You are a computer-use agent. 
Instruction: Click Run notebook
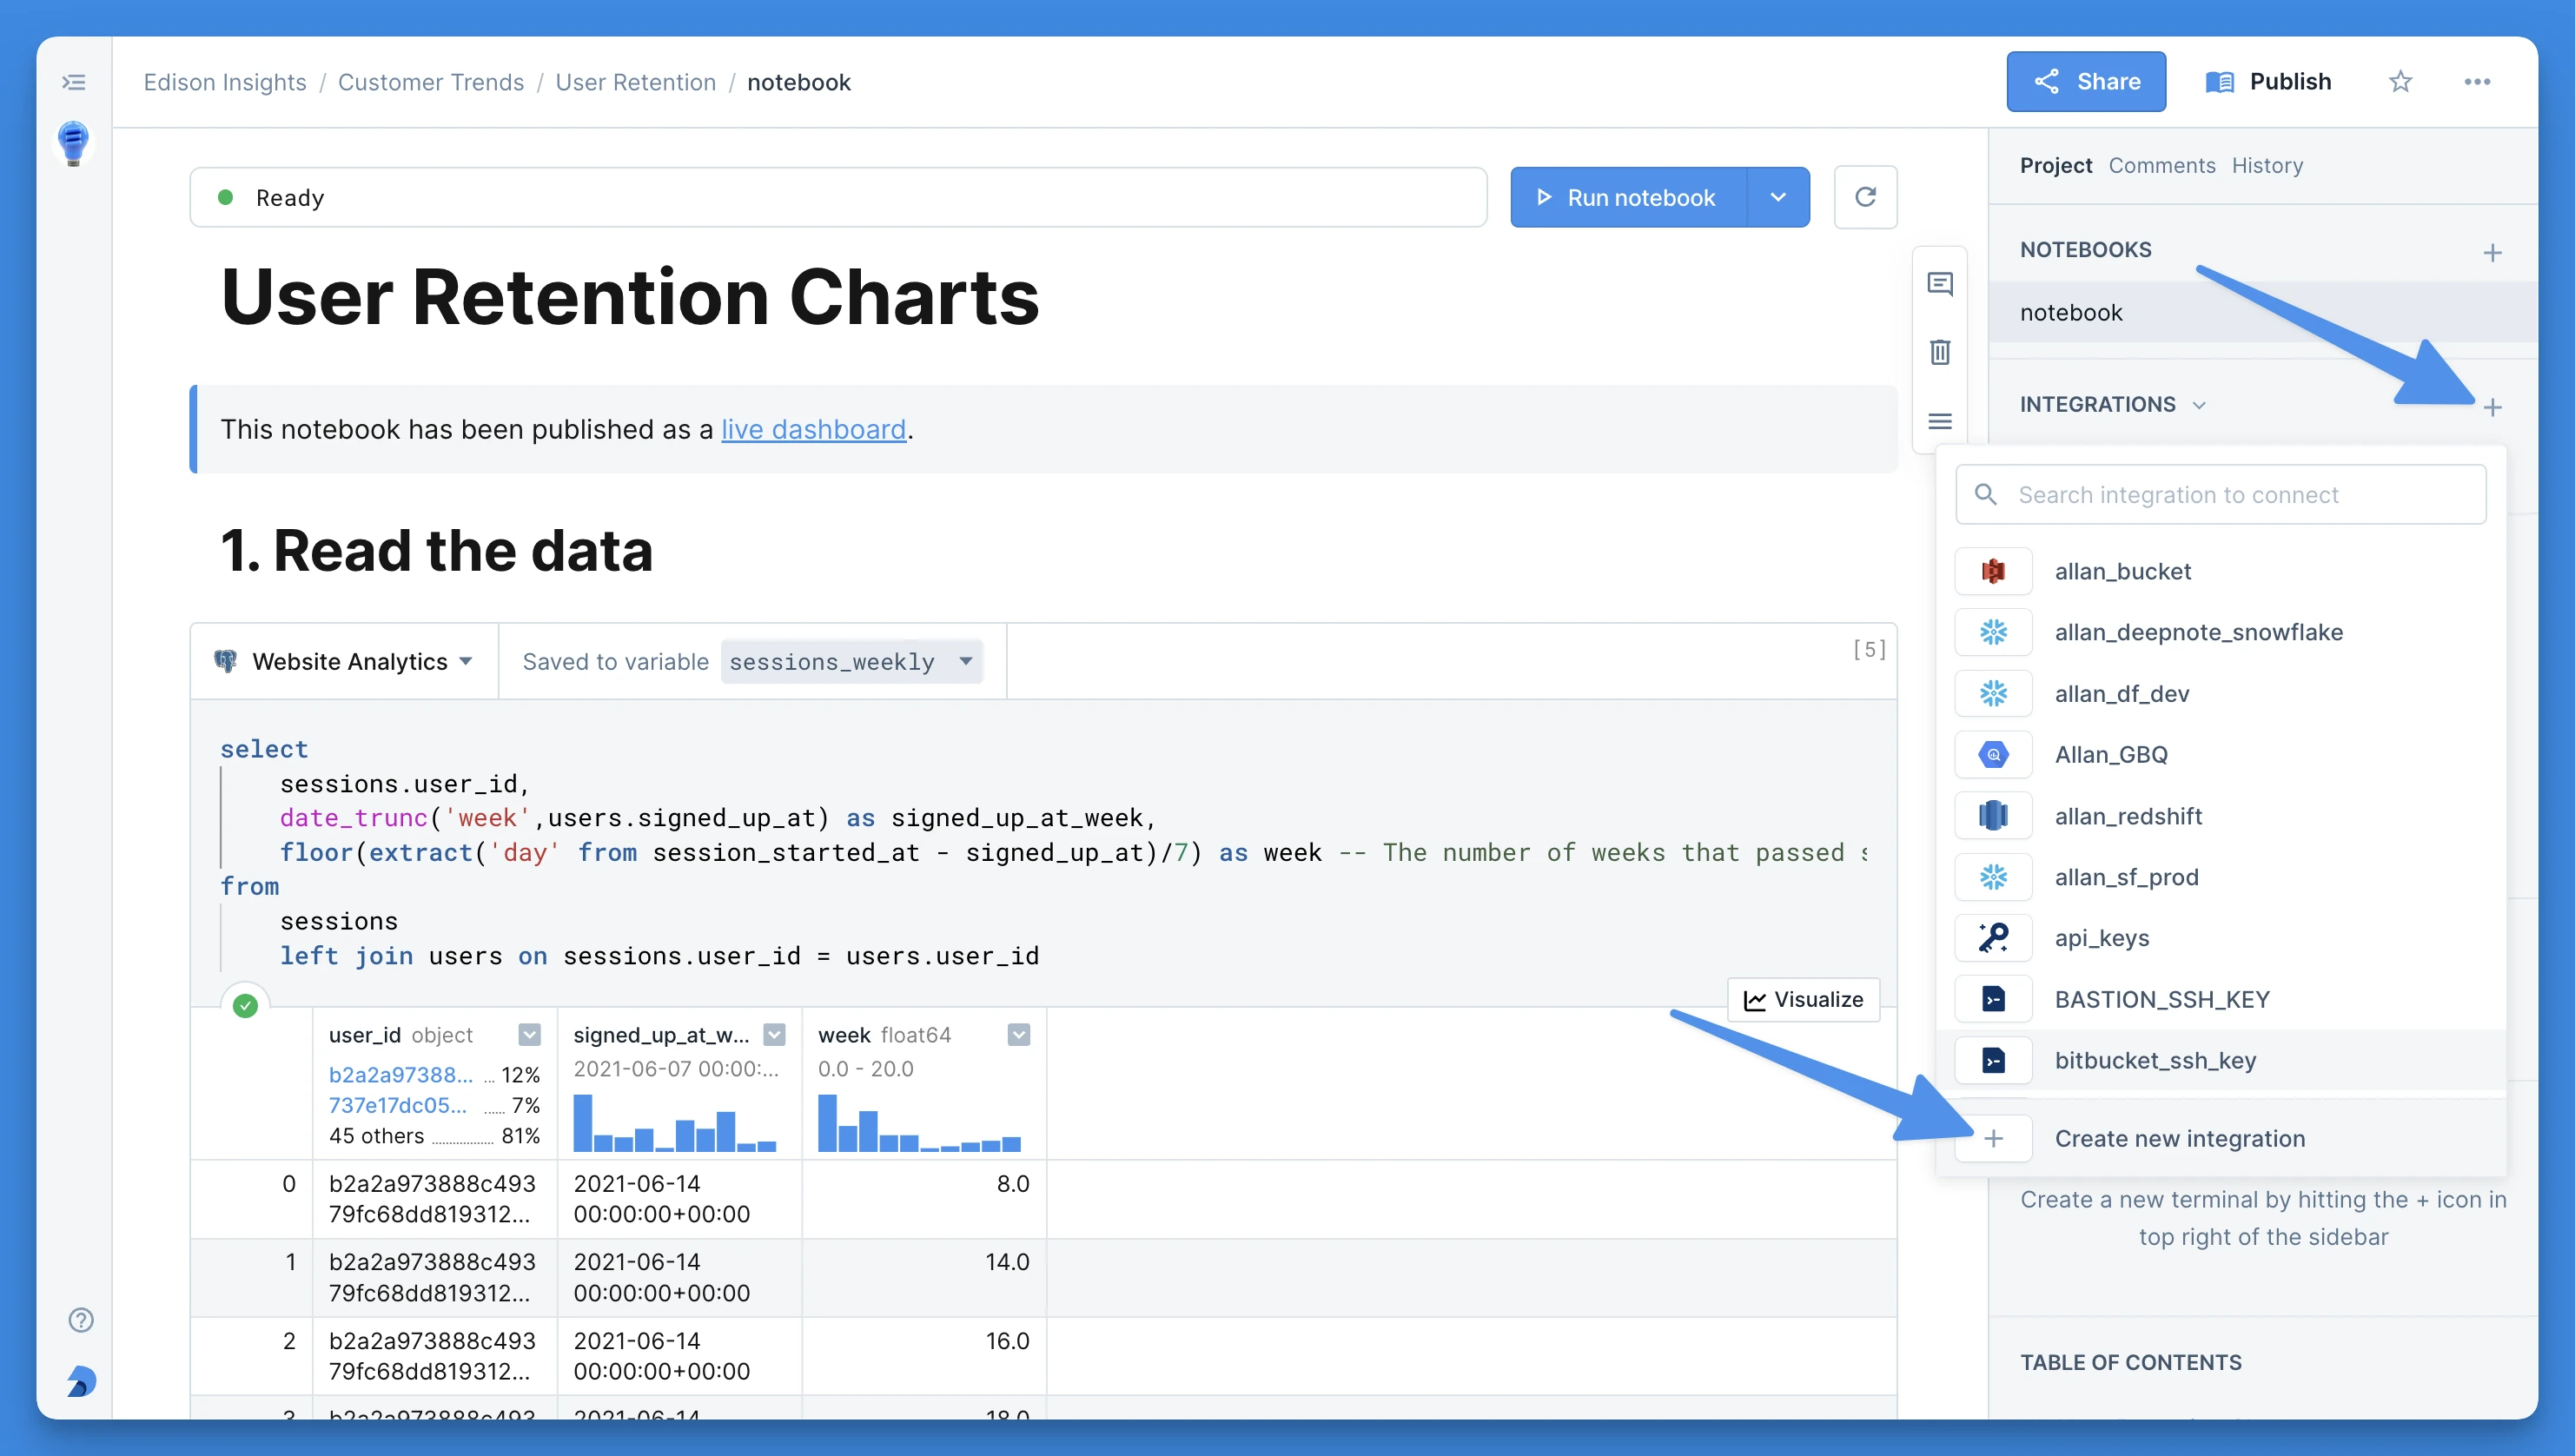pos(1629,197)
